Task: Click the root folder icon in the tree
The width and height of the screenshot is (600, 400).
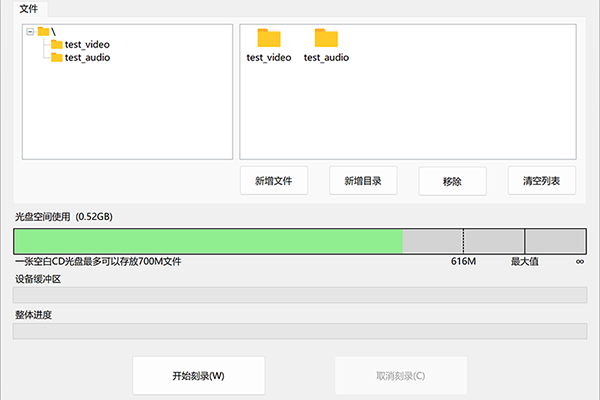Action: (43, 31)
